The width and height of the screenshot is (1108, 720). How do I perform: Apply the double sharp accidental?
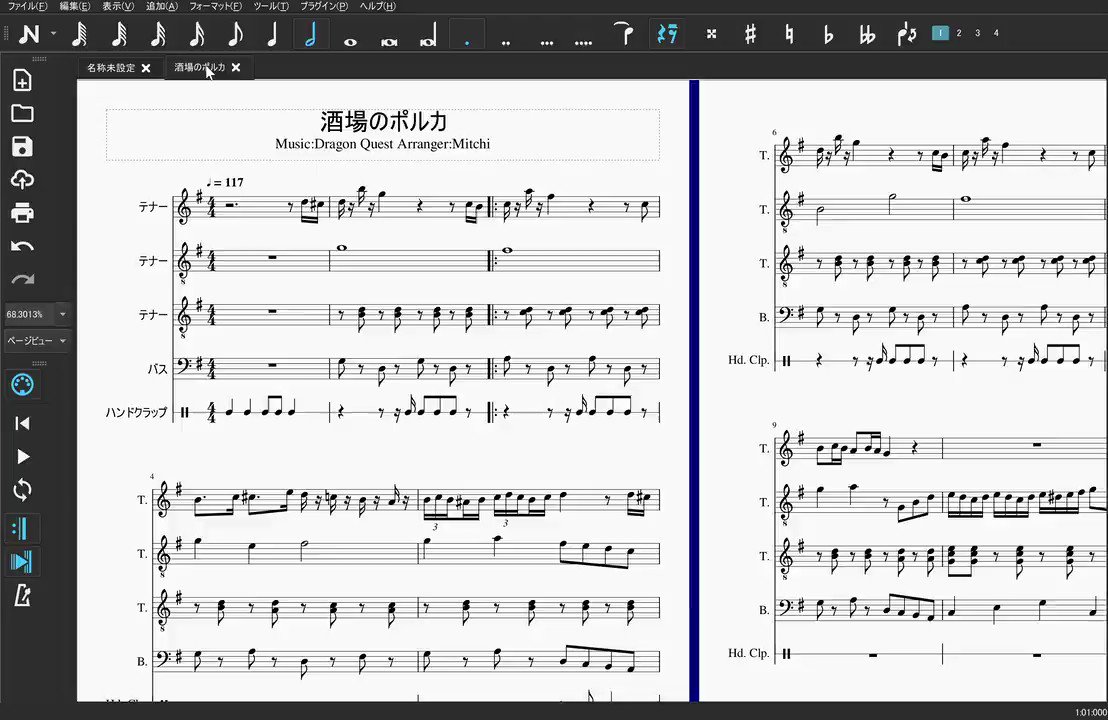tap(712, 33)
